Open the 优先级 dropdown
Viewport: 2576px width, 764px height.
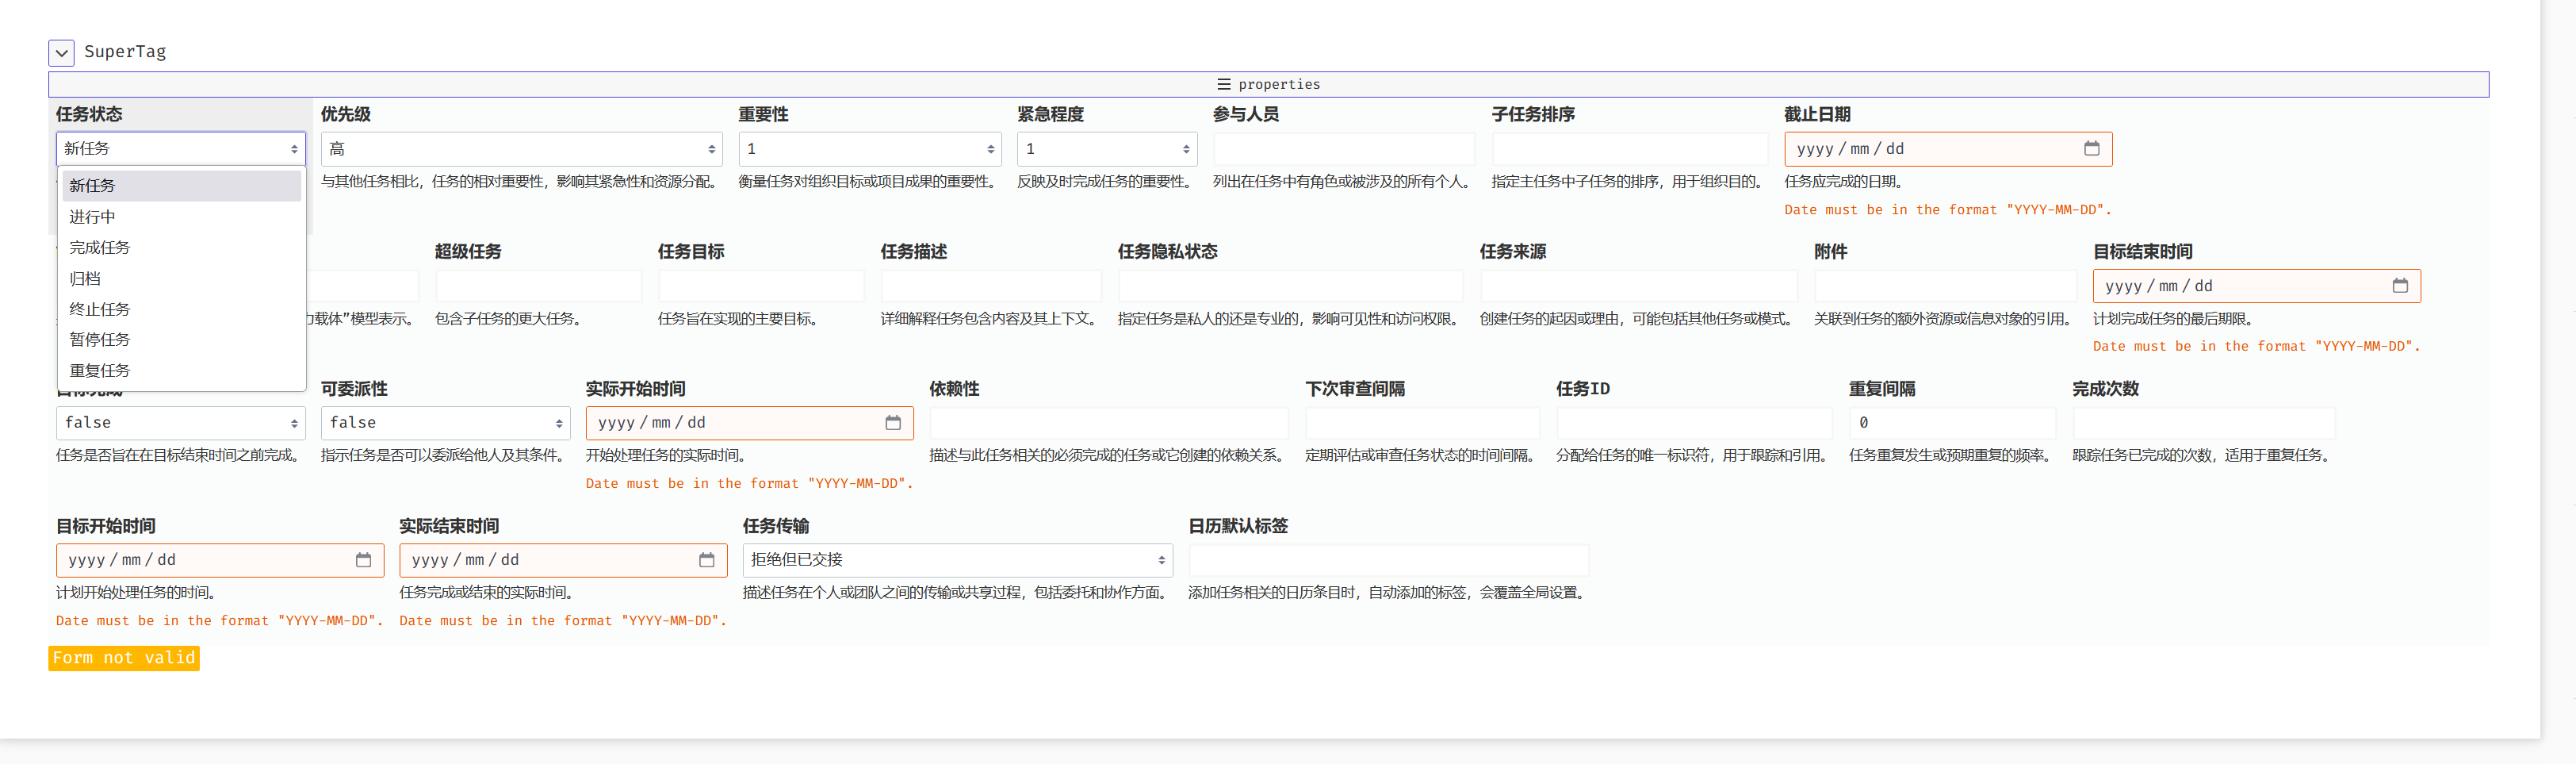coord(520,149)
